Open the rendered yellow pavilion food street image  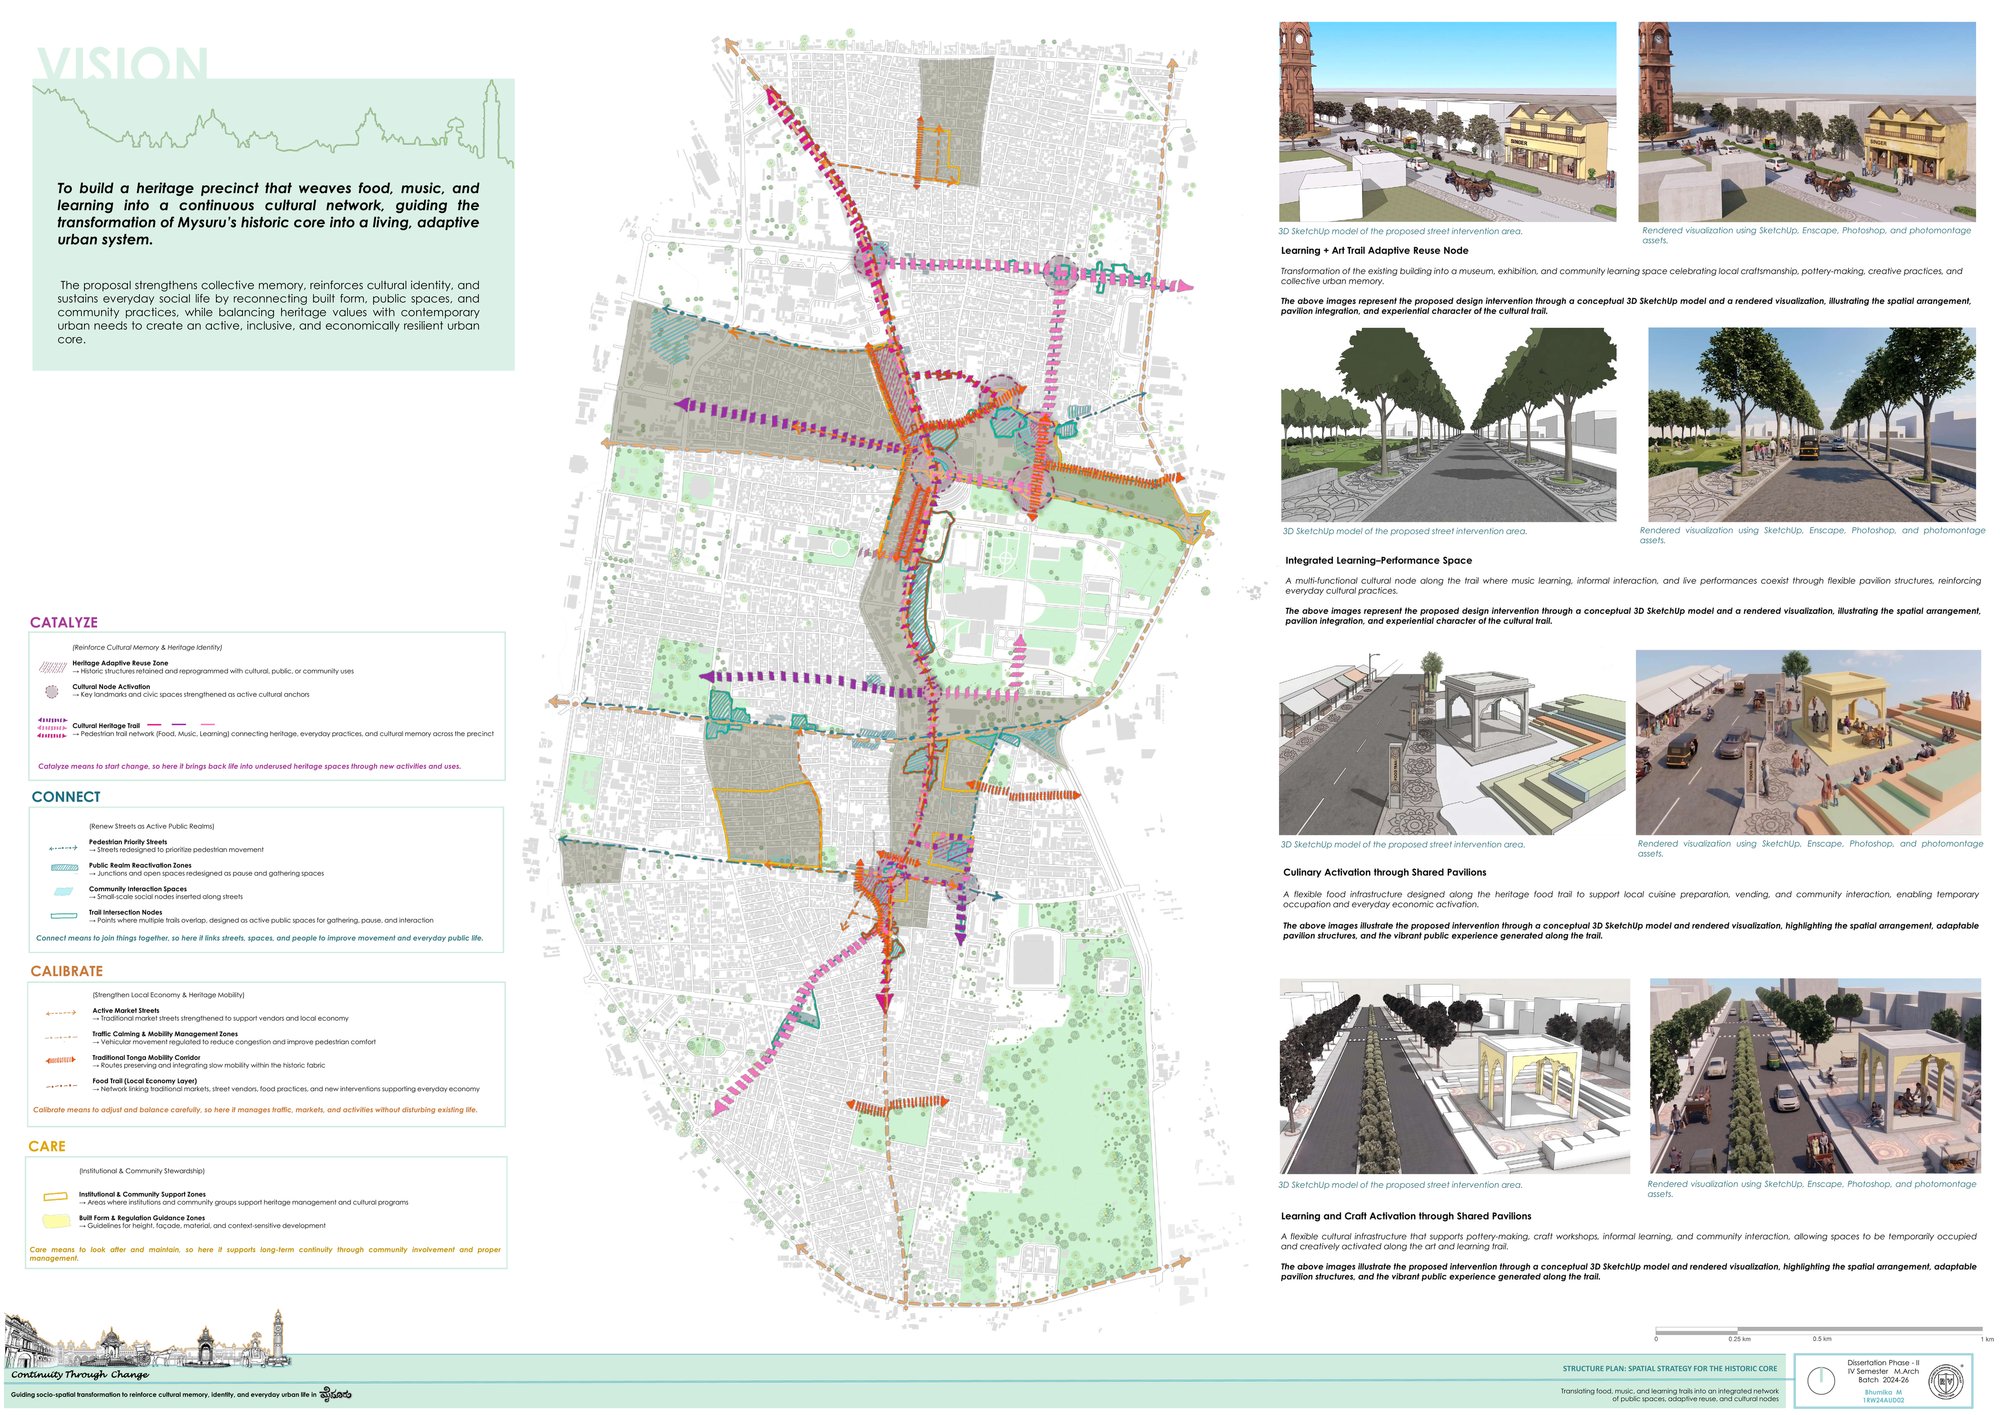coord(1808,742)
